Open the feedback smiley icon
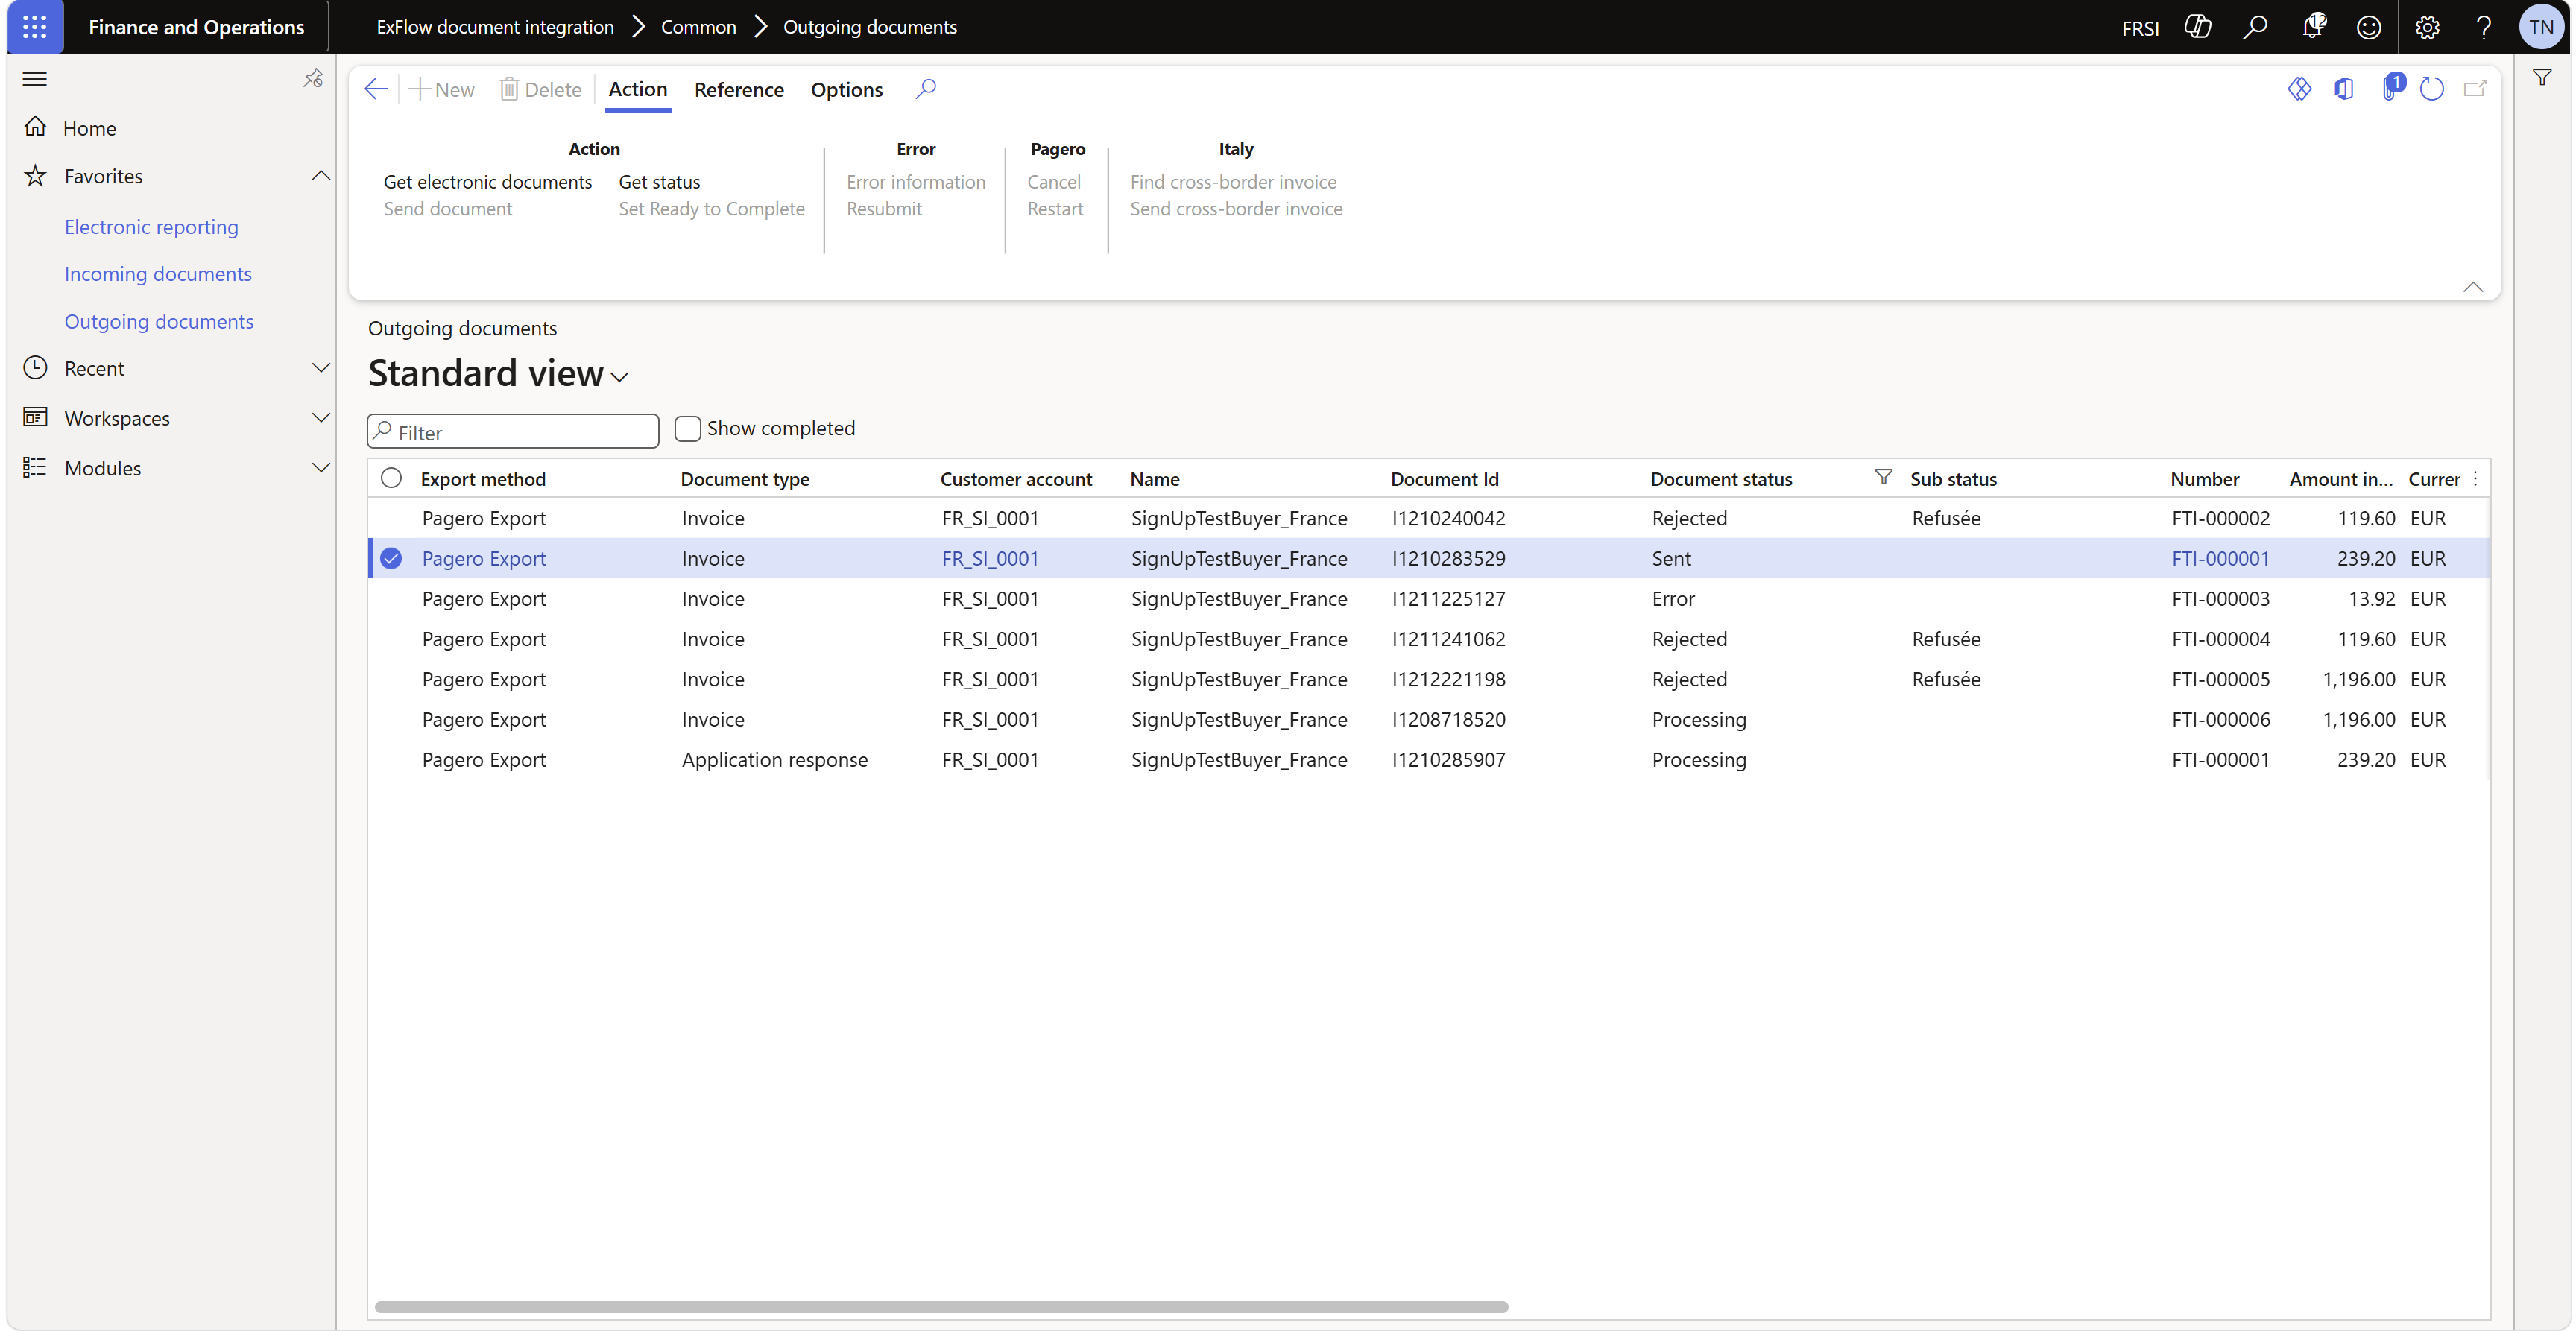 tap(2369, 27)
